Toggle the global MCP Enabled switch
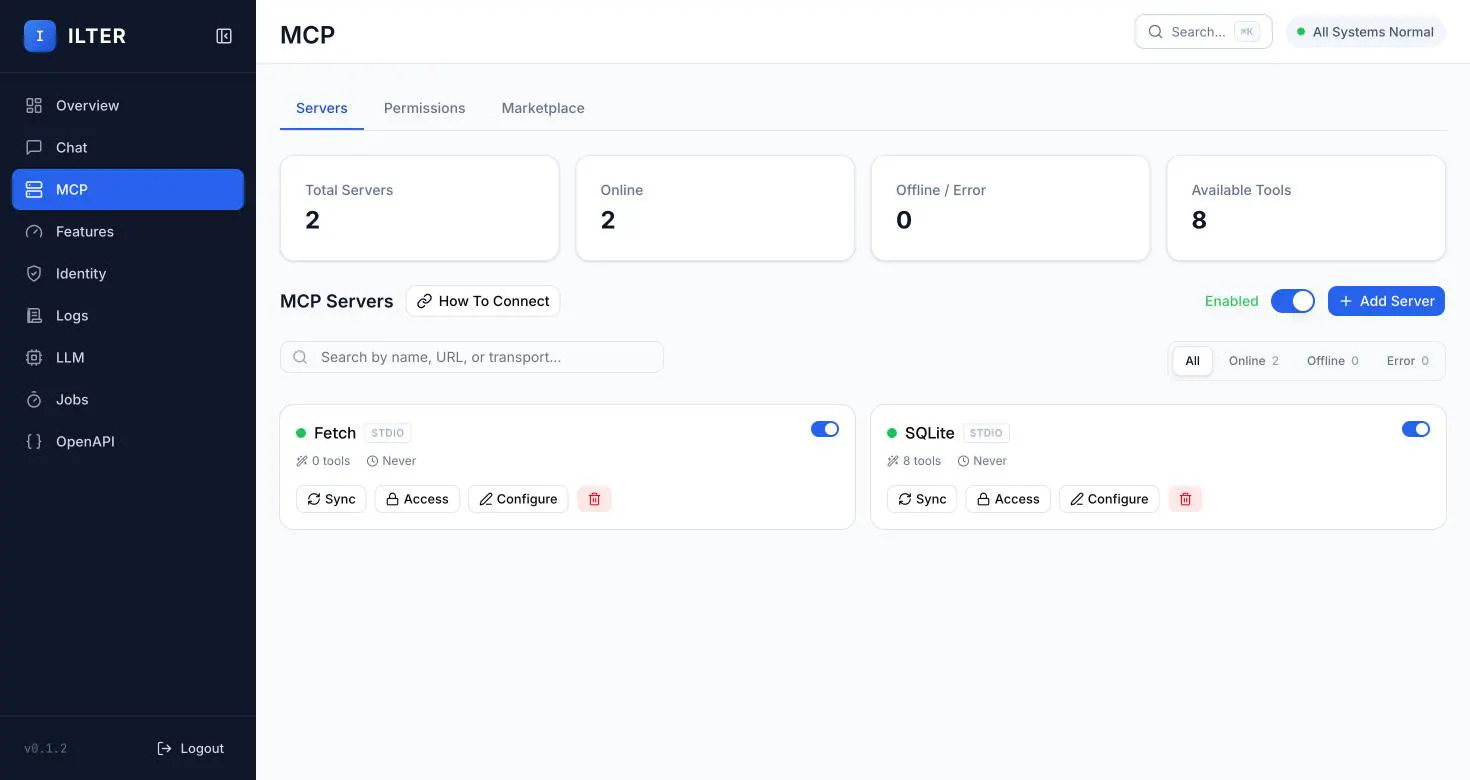This screenshot has height=780, width=1470. tap(1292, 301)
